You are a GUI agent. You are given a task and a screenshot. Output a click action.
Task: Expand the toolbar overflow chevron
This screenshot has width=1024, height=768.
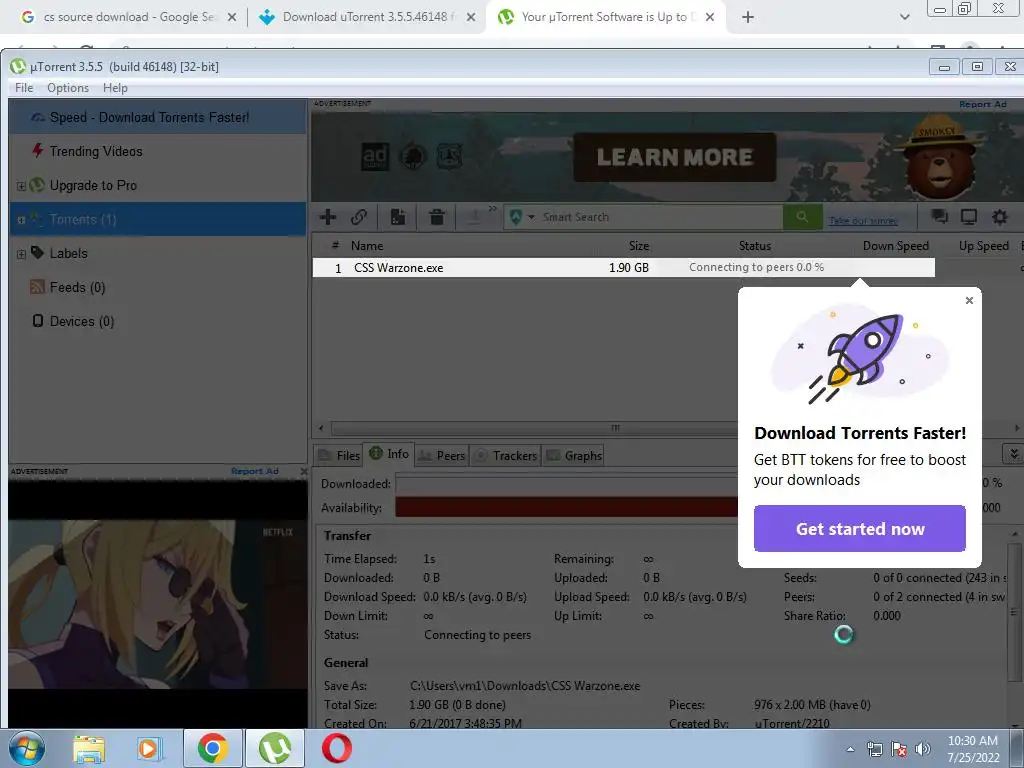coord(492,209)
